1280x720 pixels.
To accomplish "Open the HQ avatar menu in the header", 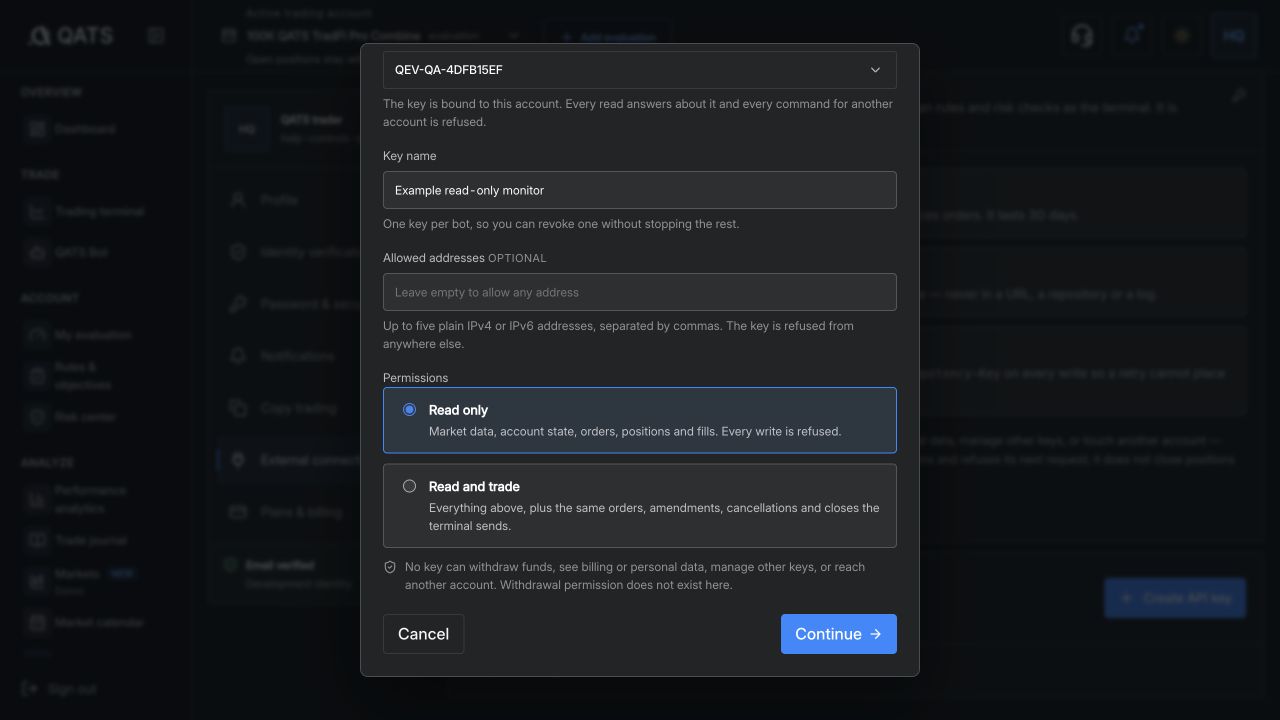I will tap(1234, 35).
